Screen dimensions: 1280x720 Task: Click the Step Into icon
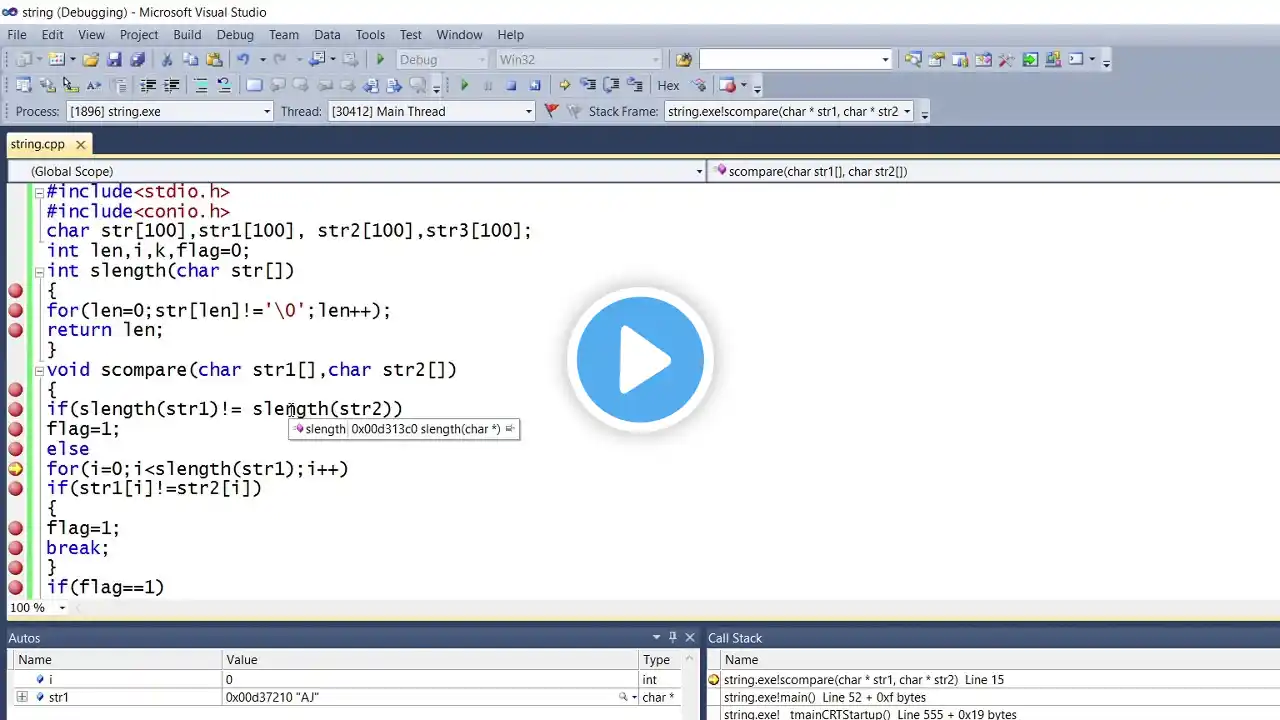[x=588, y=86]
